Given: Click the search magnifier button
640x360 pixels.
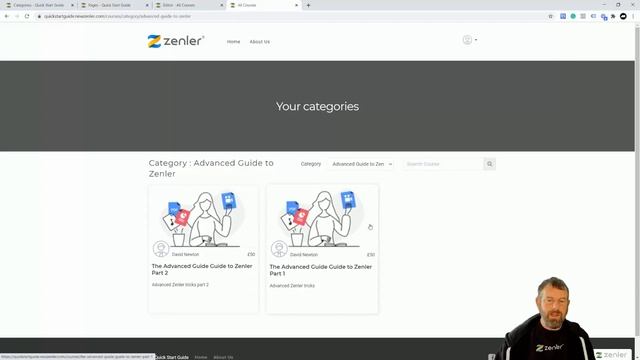Looking at the screenshot, I should pyautogui.click(x=489, y=164).
